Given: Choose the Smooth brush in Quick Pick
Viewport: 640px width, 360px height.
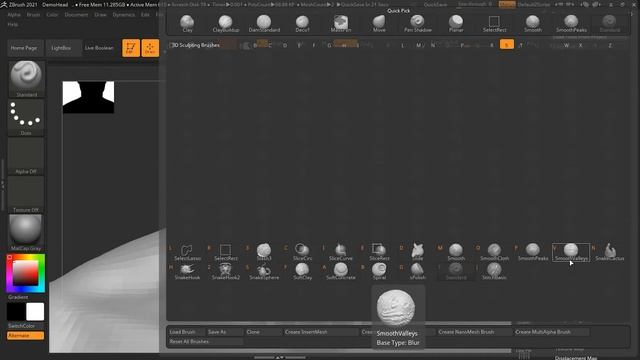Looking at the screenshot, I should tap(533, 23).
